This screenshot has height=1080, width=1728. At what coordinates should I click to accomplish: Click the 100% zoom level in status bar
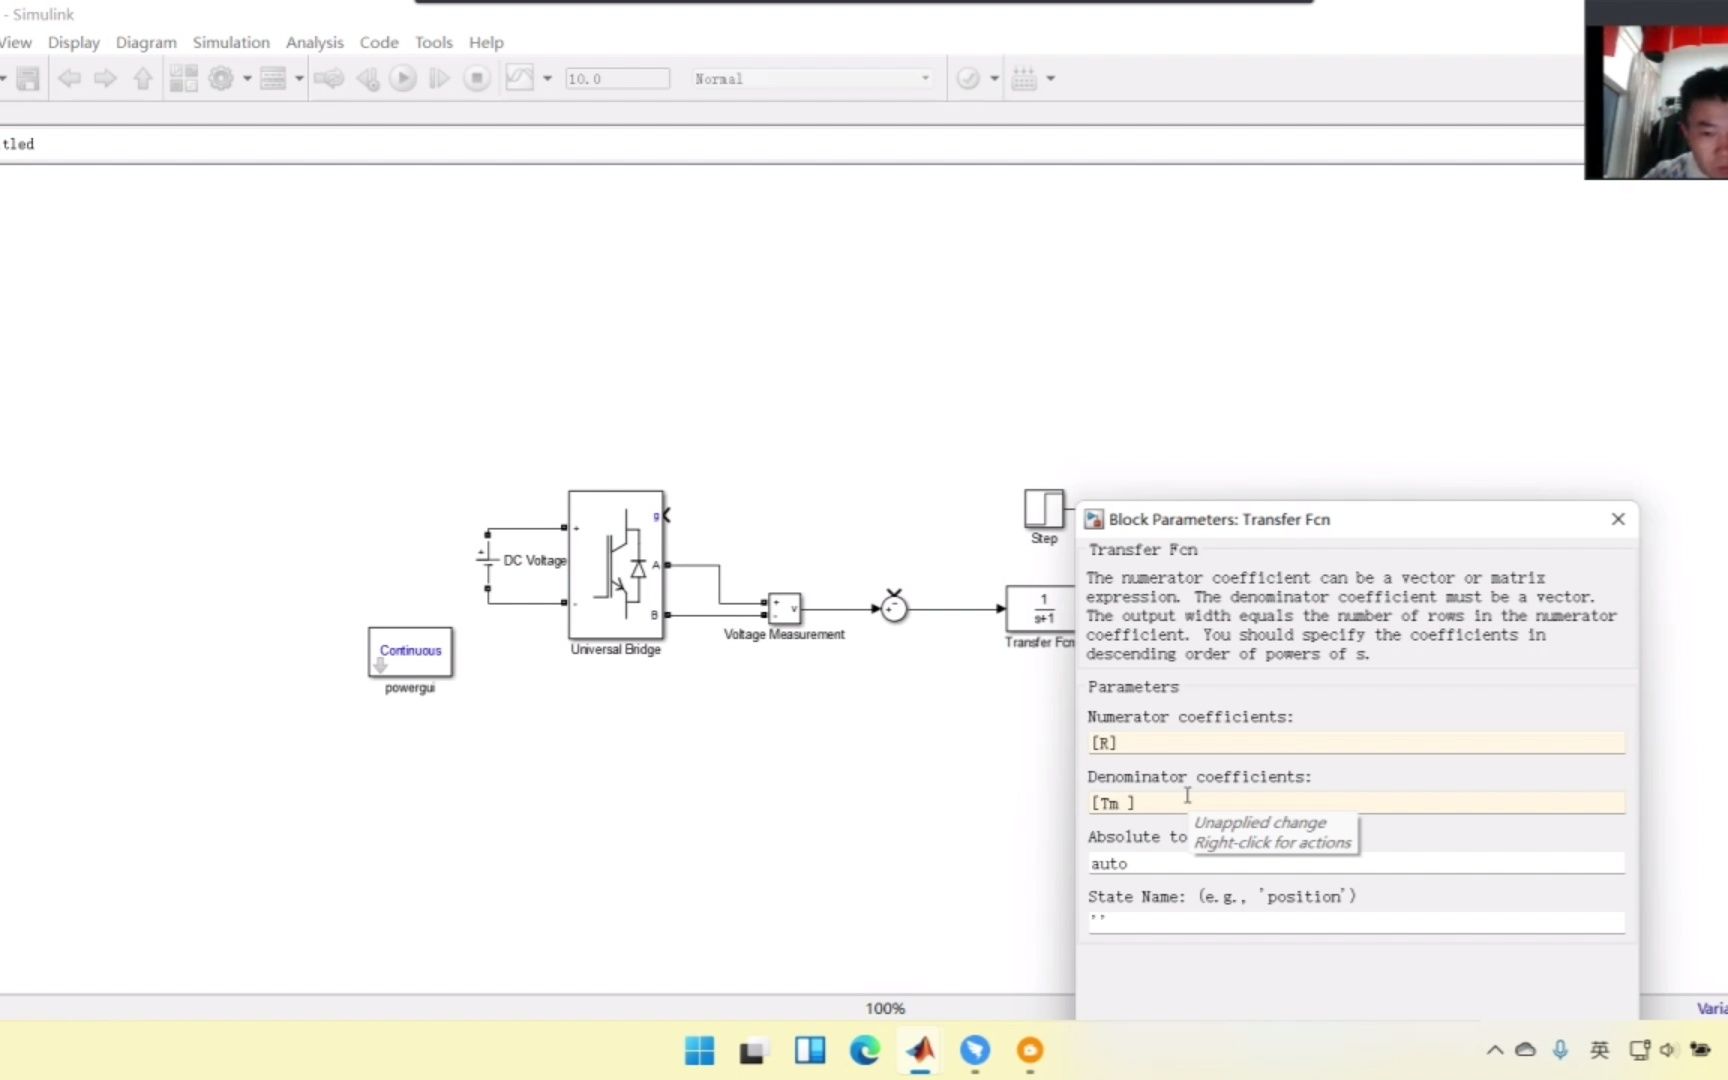click(885, 1008)
